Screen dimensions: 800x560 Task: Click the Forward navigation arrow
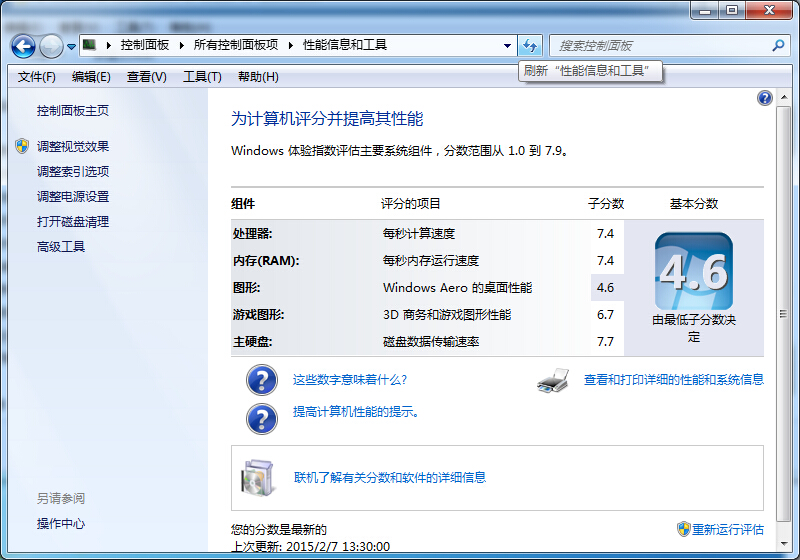tap(51, 46)
